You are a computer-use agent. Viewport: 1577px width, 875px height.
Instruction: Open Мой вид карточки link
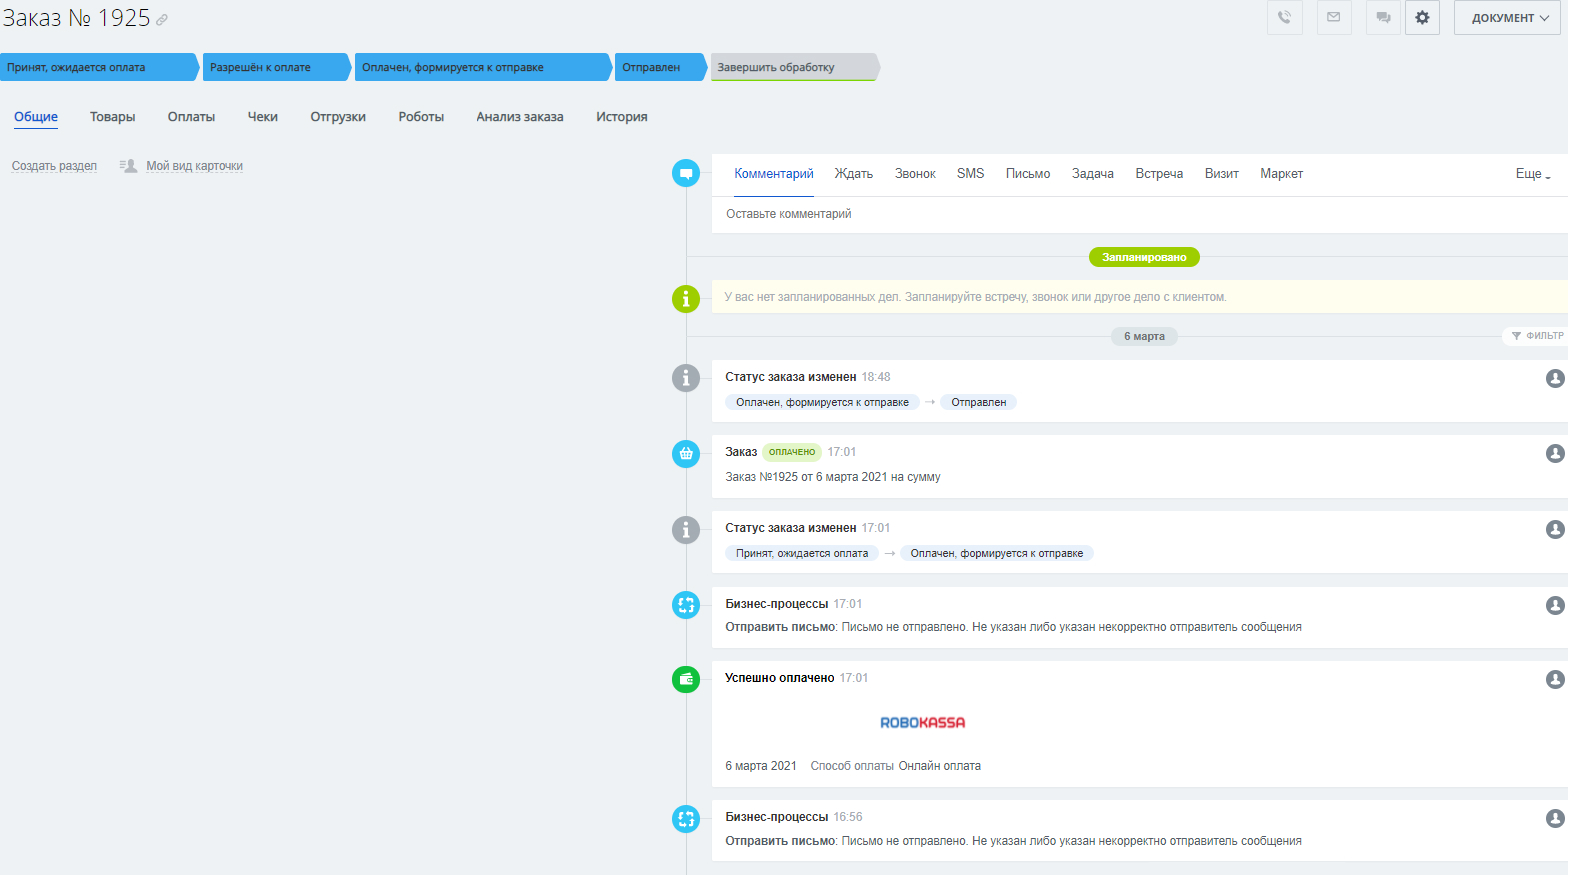194,166
